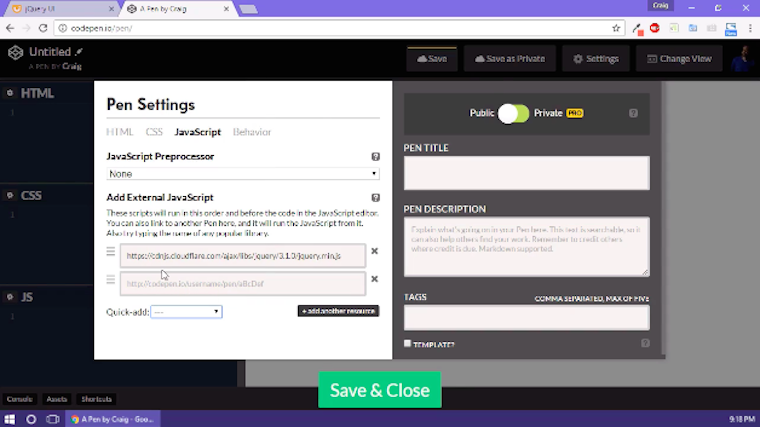Open Cortana search circle
The height and width of the screenshot is (427, 760).
(31, 419)
